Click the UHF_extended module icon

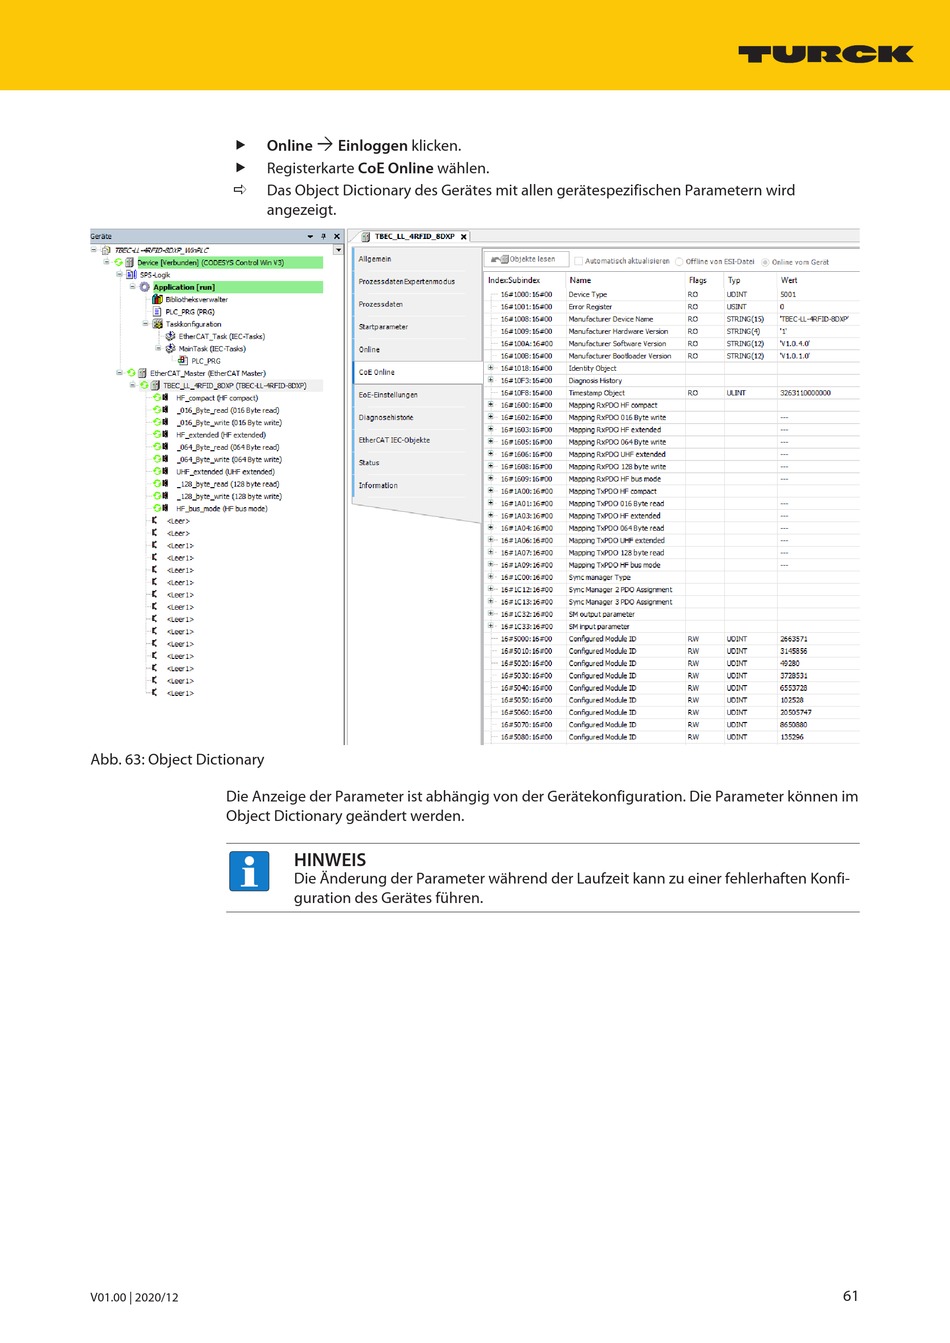(x=165, y=472)
